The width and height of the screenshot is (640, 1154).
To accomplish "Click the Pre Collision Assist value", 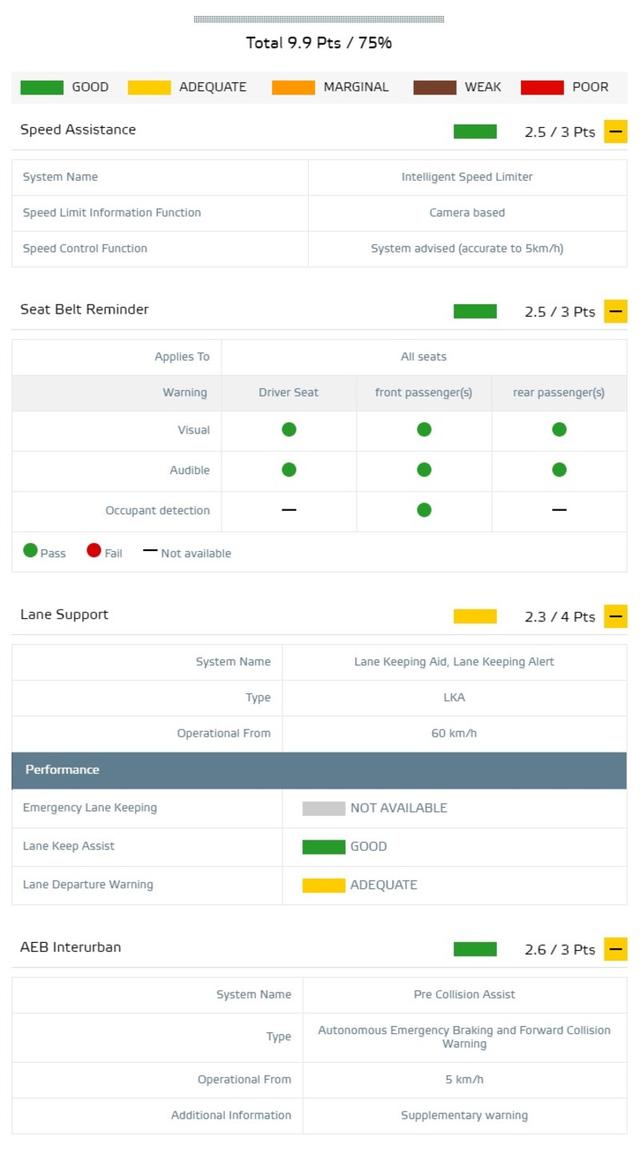I will coord(464,994).
